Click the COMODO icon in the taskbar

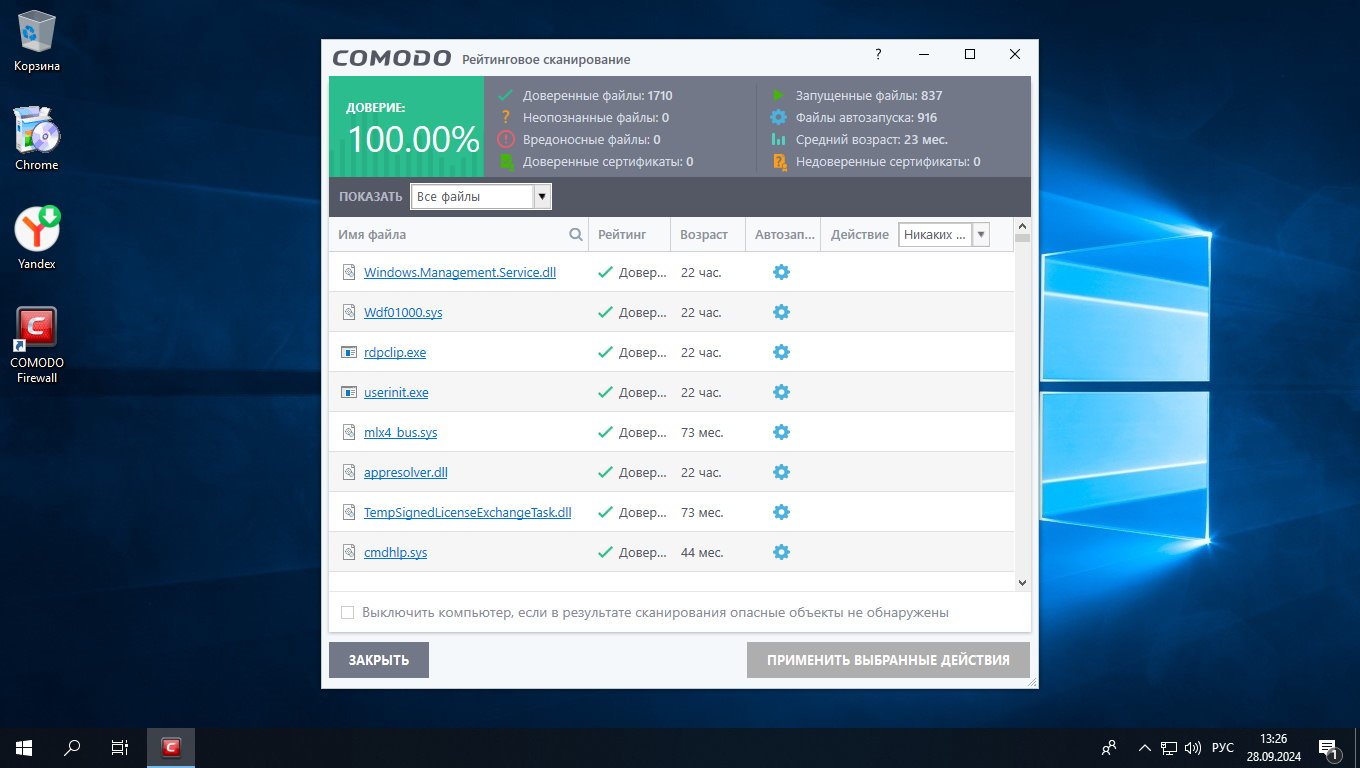tap(171, 747)
